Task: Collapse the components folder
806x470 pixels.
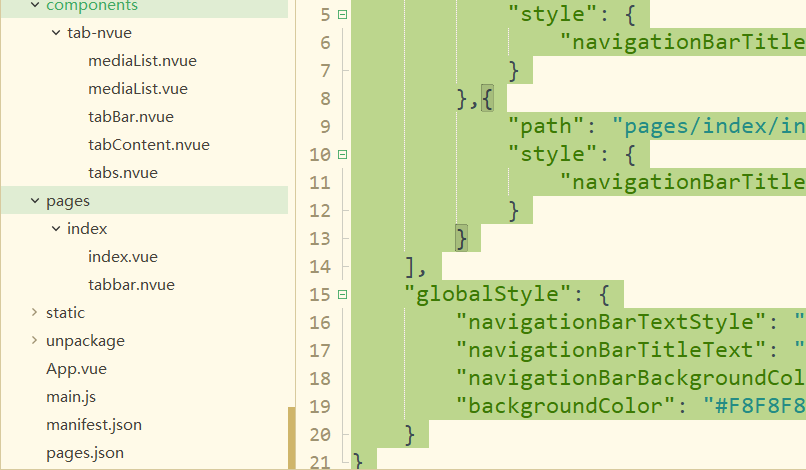Action: point(35,5)
